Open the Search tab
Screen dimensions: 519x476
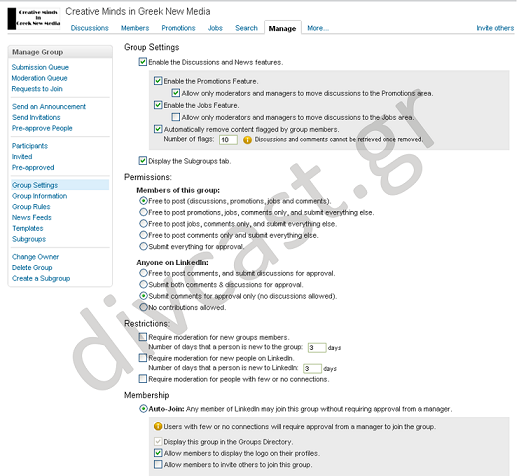coord(246,28)
